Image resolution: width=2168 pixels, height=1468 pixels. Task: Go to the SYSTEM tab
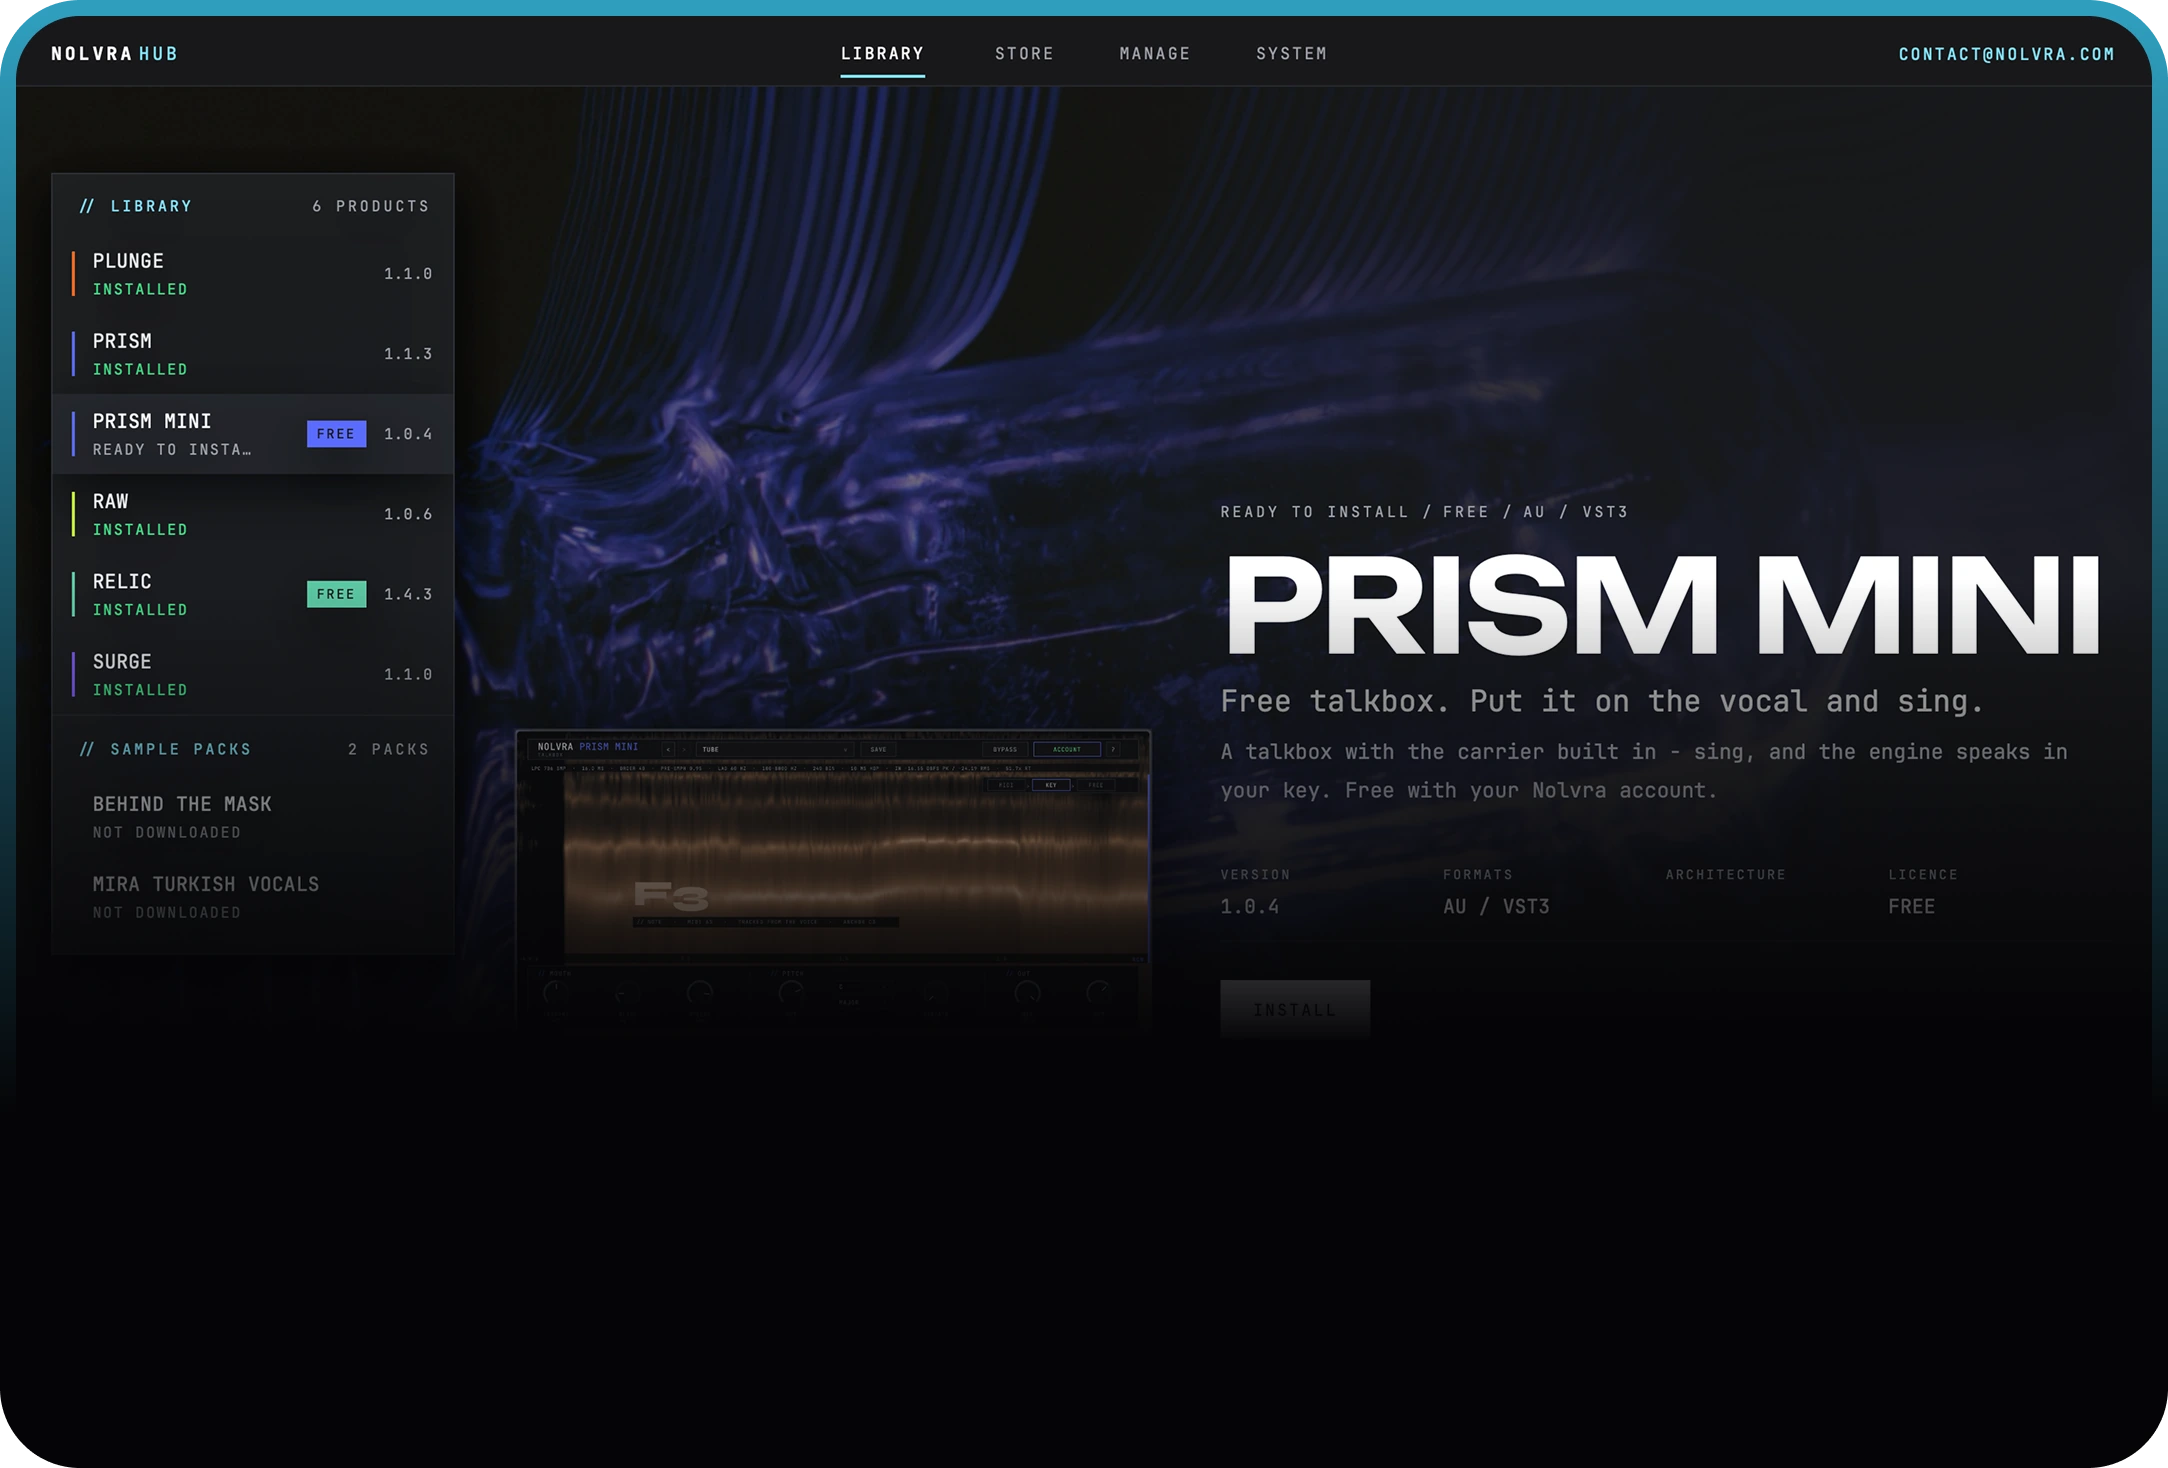tap(1291, 54)
